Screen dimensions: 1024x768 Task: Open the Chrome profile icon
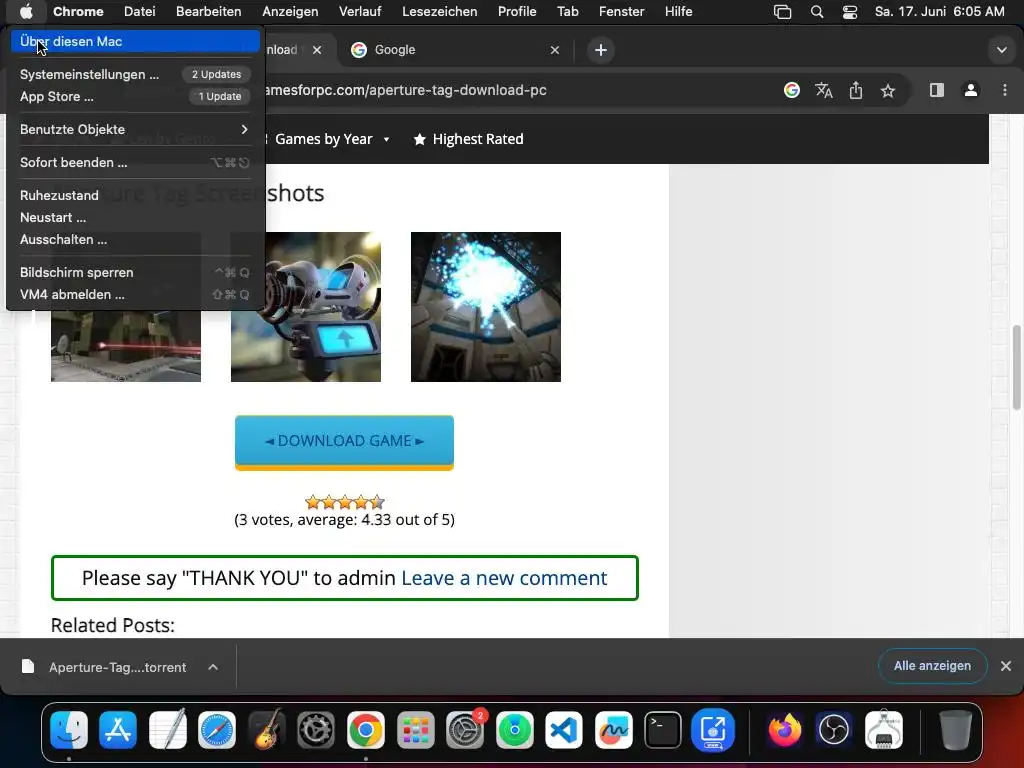970,90
